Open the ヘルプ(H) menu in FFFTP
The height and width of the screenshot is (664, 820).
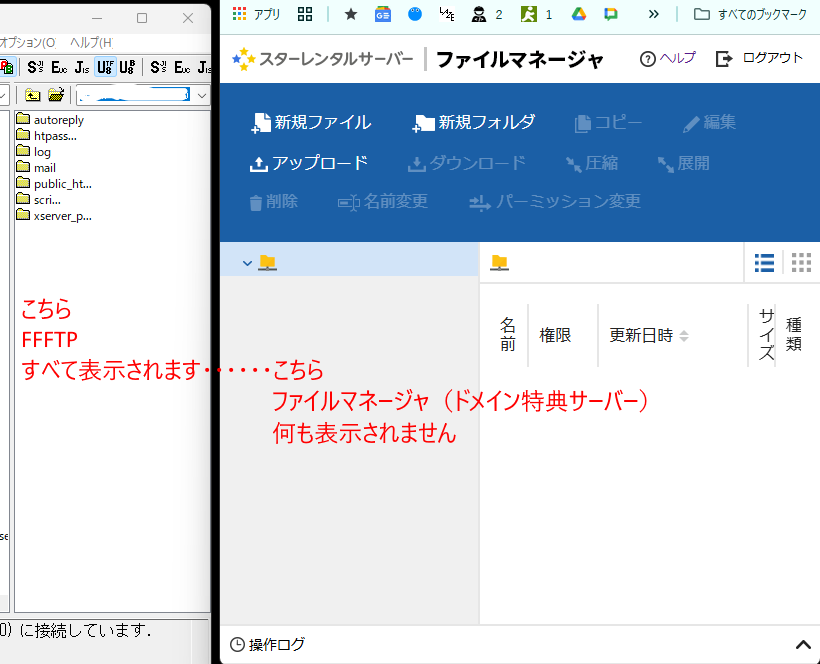[91, 43]
